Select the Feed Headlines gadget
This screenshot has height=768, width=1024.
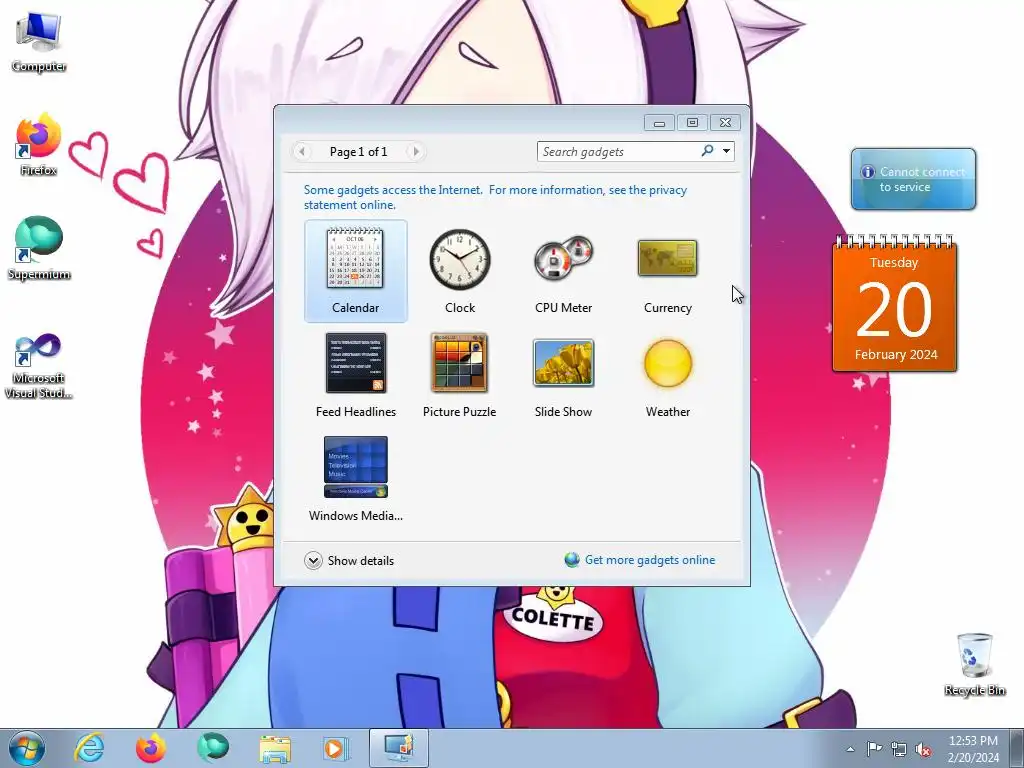pos(355,376)
